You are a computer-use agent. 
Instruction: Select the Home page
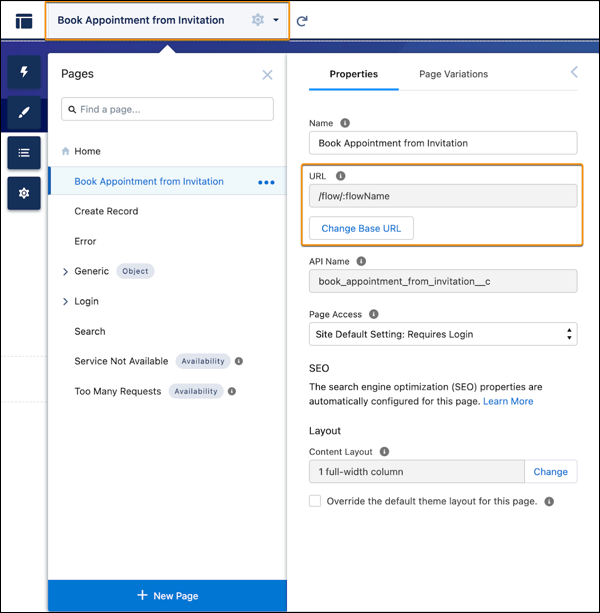pyautogui.click(x=87, y=151)
